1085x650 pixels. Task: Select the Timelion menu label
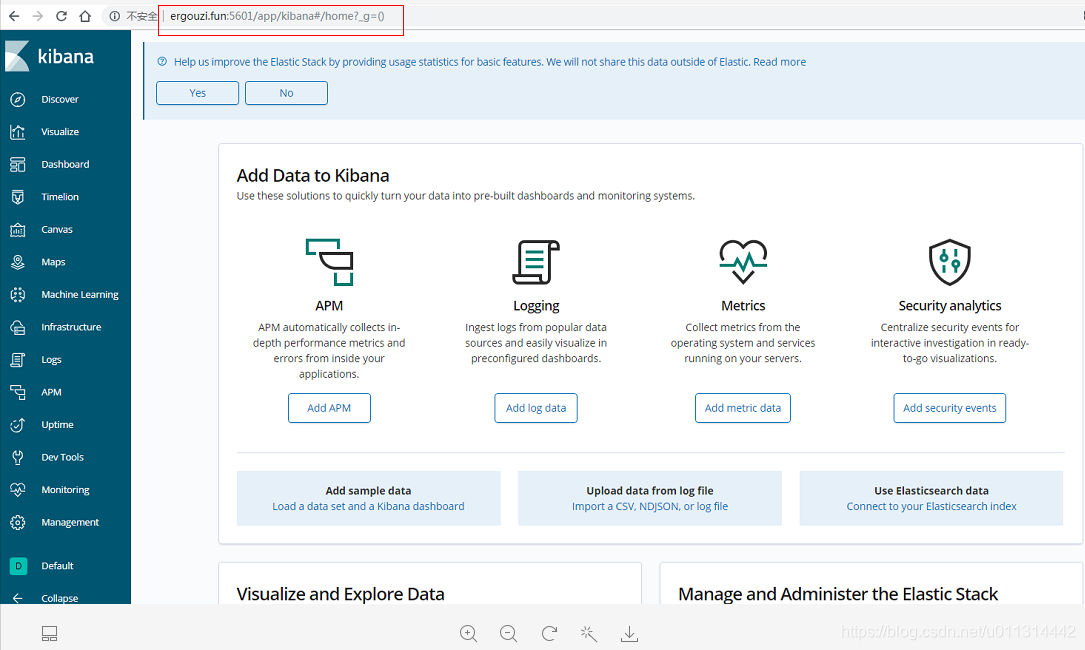[x=60, y=197]
